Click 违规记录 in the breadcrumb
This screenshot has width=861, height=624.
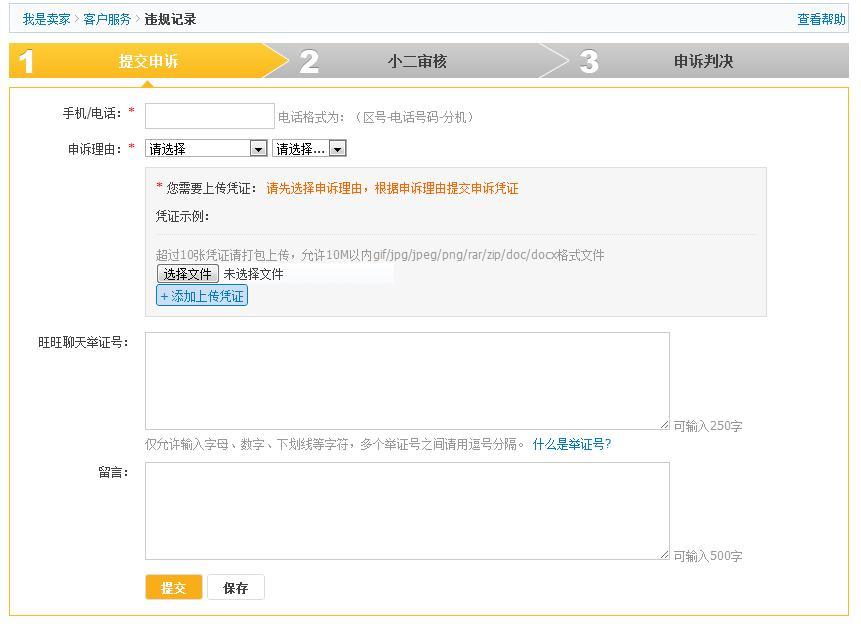click(x=170, y=19)
